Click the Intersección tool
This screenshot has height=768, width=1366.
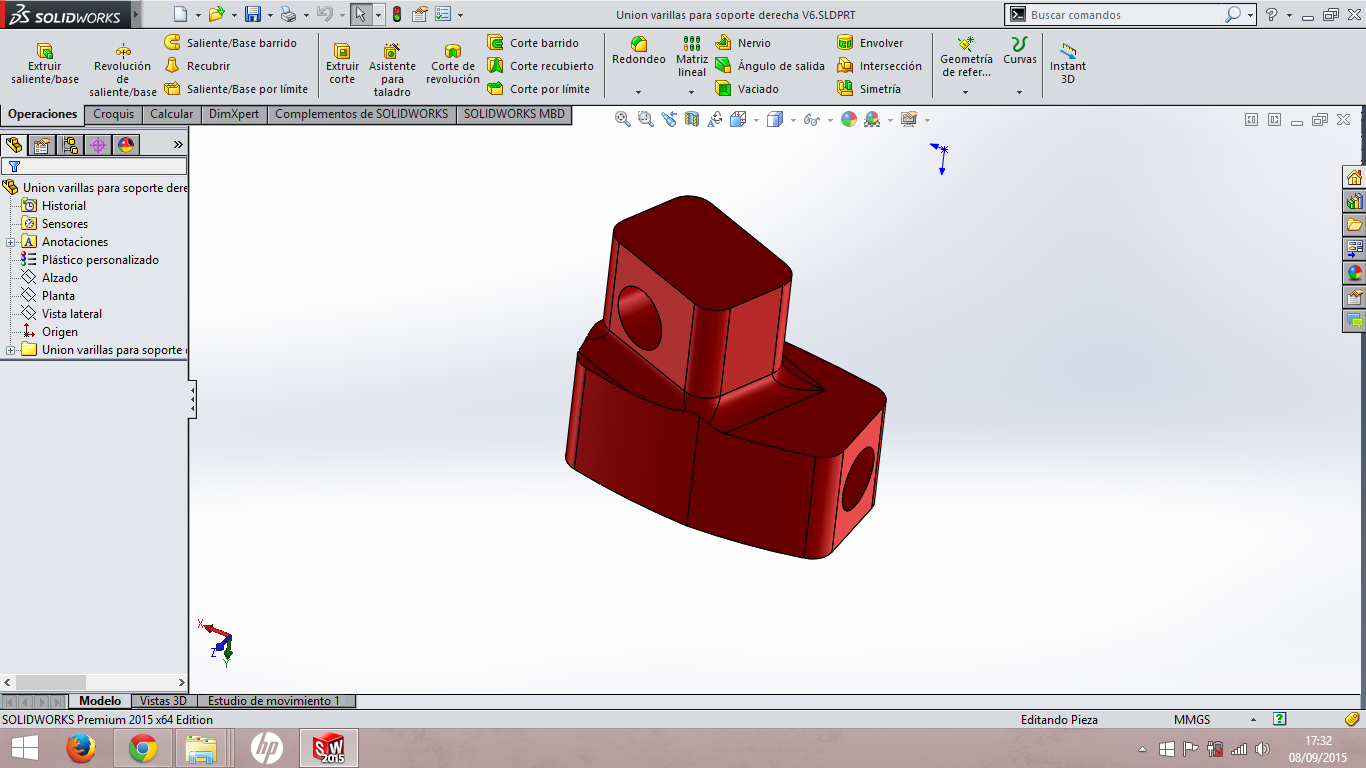879,66
